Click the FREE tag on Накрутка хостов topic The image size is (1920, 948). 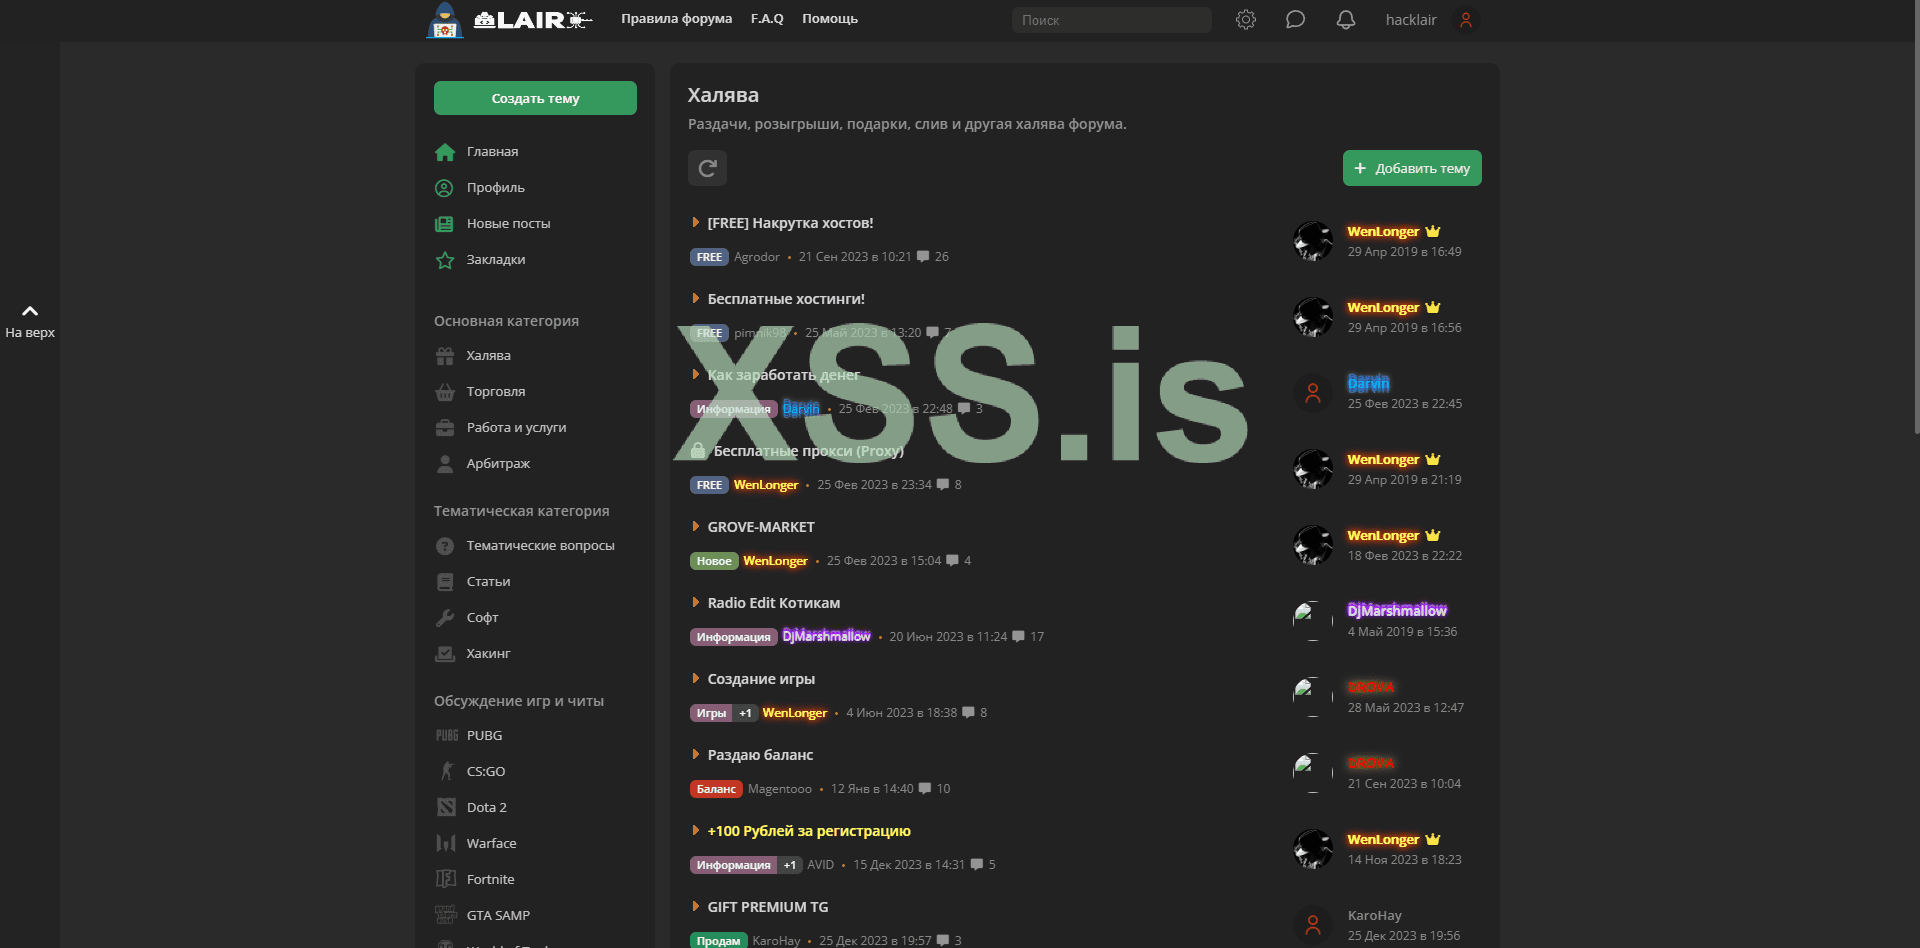(x=709, y=257)
